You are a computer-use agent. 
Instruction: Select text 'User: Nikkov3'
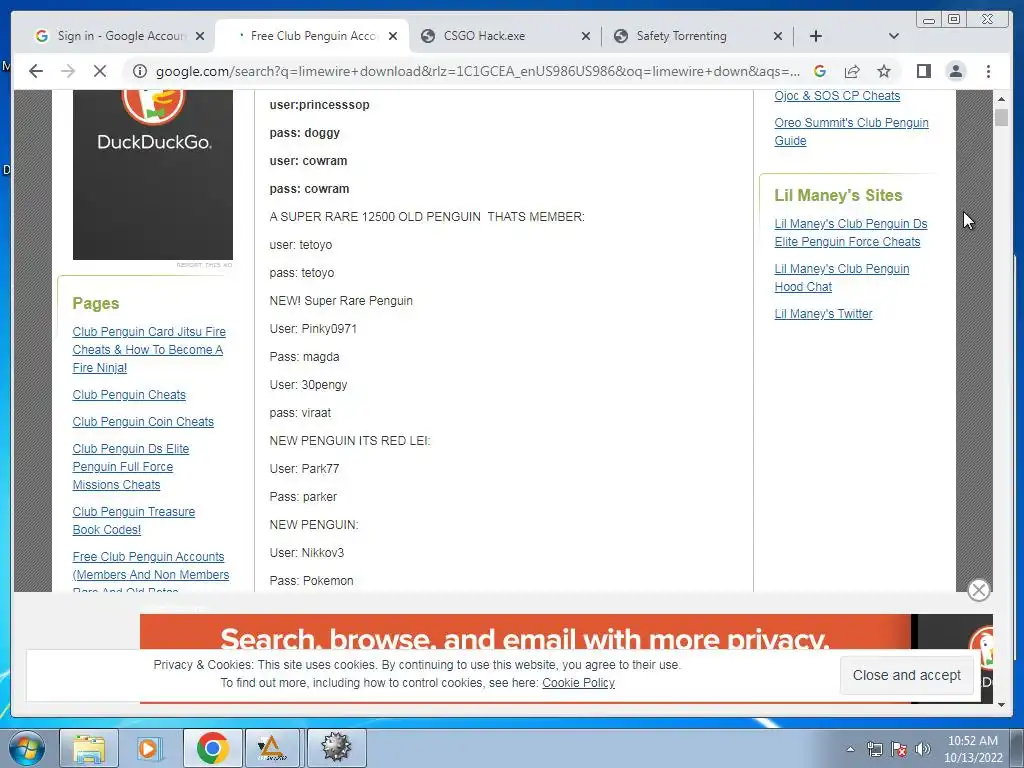tap(306, 552)
